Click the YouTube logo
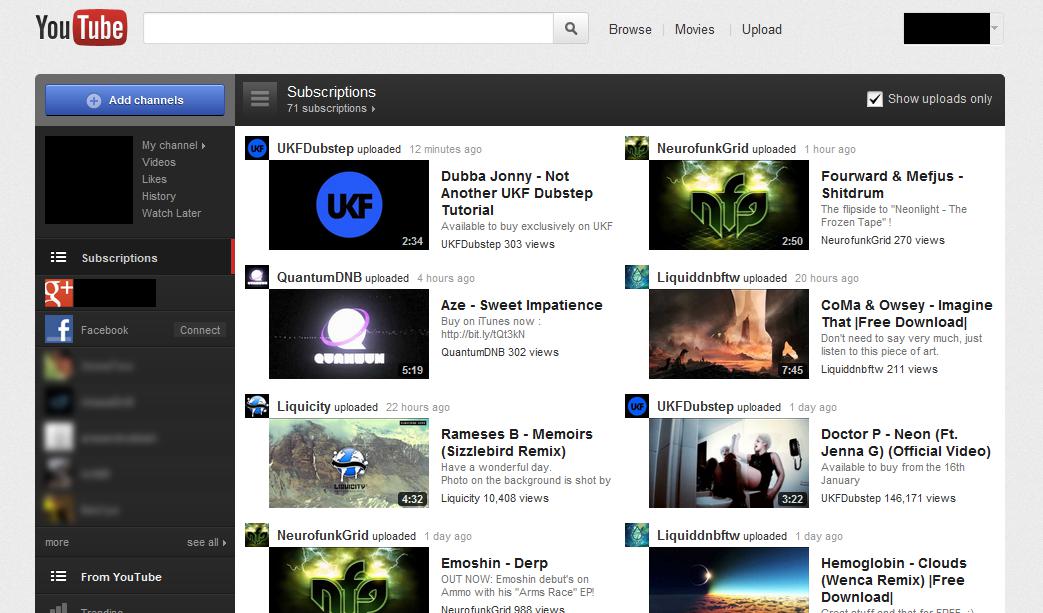The image size is (1043, 613). pyautogui.click(x=81, y=28)
